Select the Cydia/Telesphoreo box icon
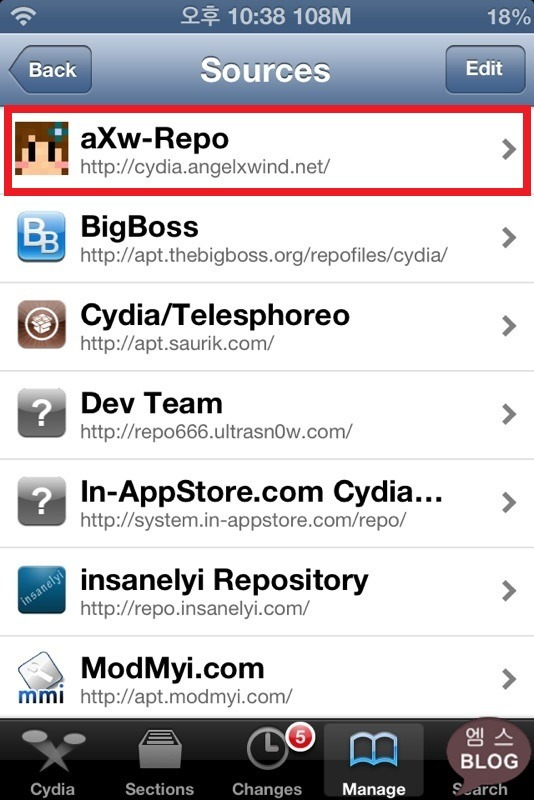Screen dimensions: 534x800 click(x=42, y=324)
